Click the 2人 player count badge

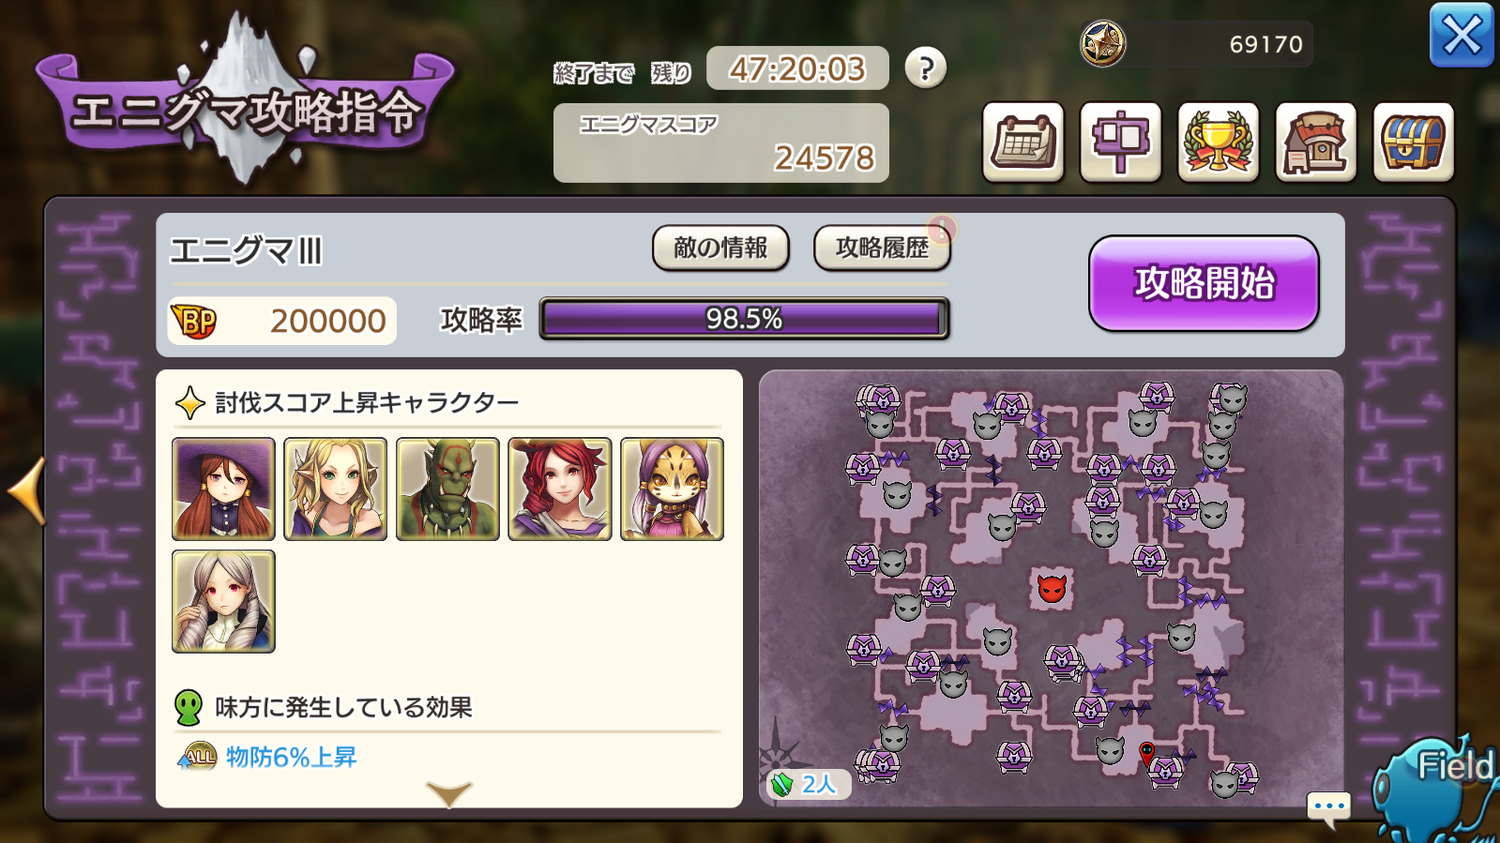tap(808, 784)
